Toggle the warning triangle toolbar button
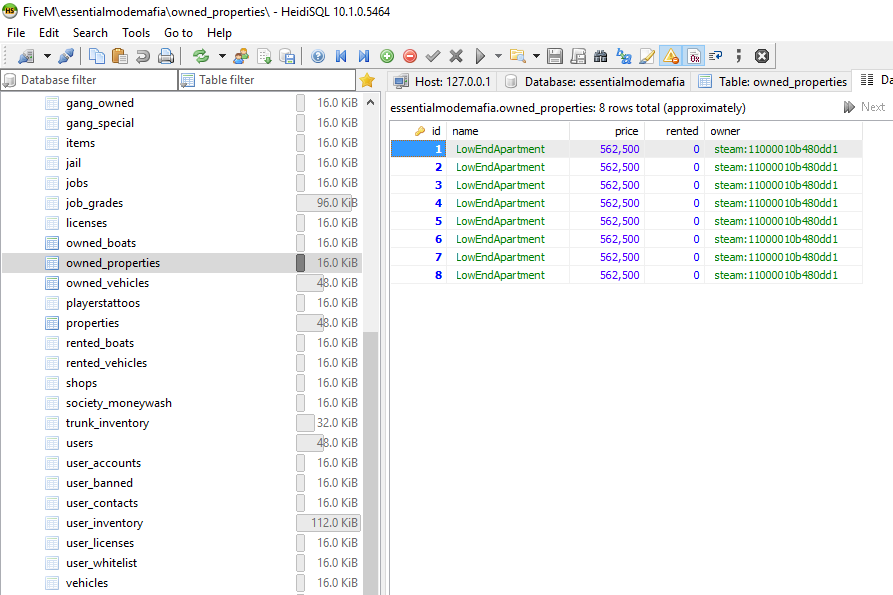Screen dimensions: 893x595 tap(671, 56)
